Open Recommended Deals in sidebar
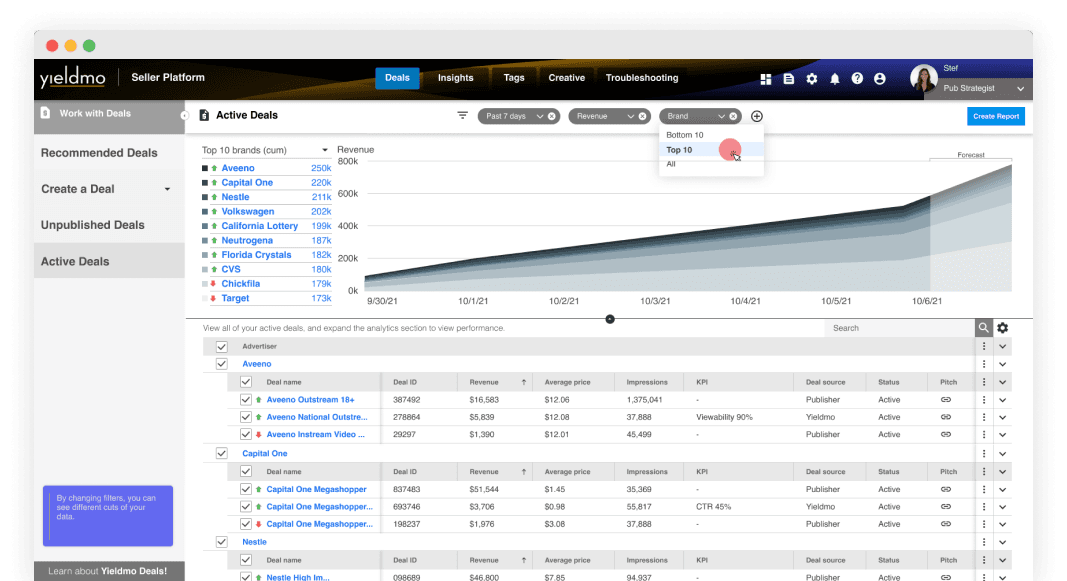 pyautogui.click(x=99, y=153)
